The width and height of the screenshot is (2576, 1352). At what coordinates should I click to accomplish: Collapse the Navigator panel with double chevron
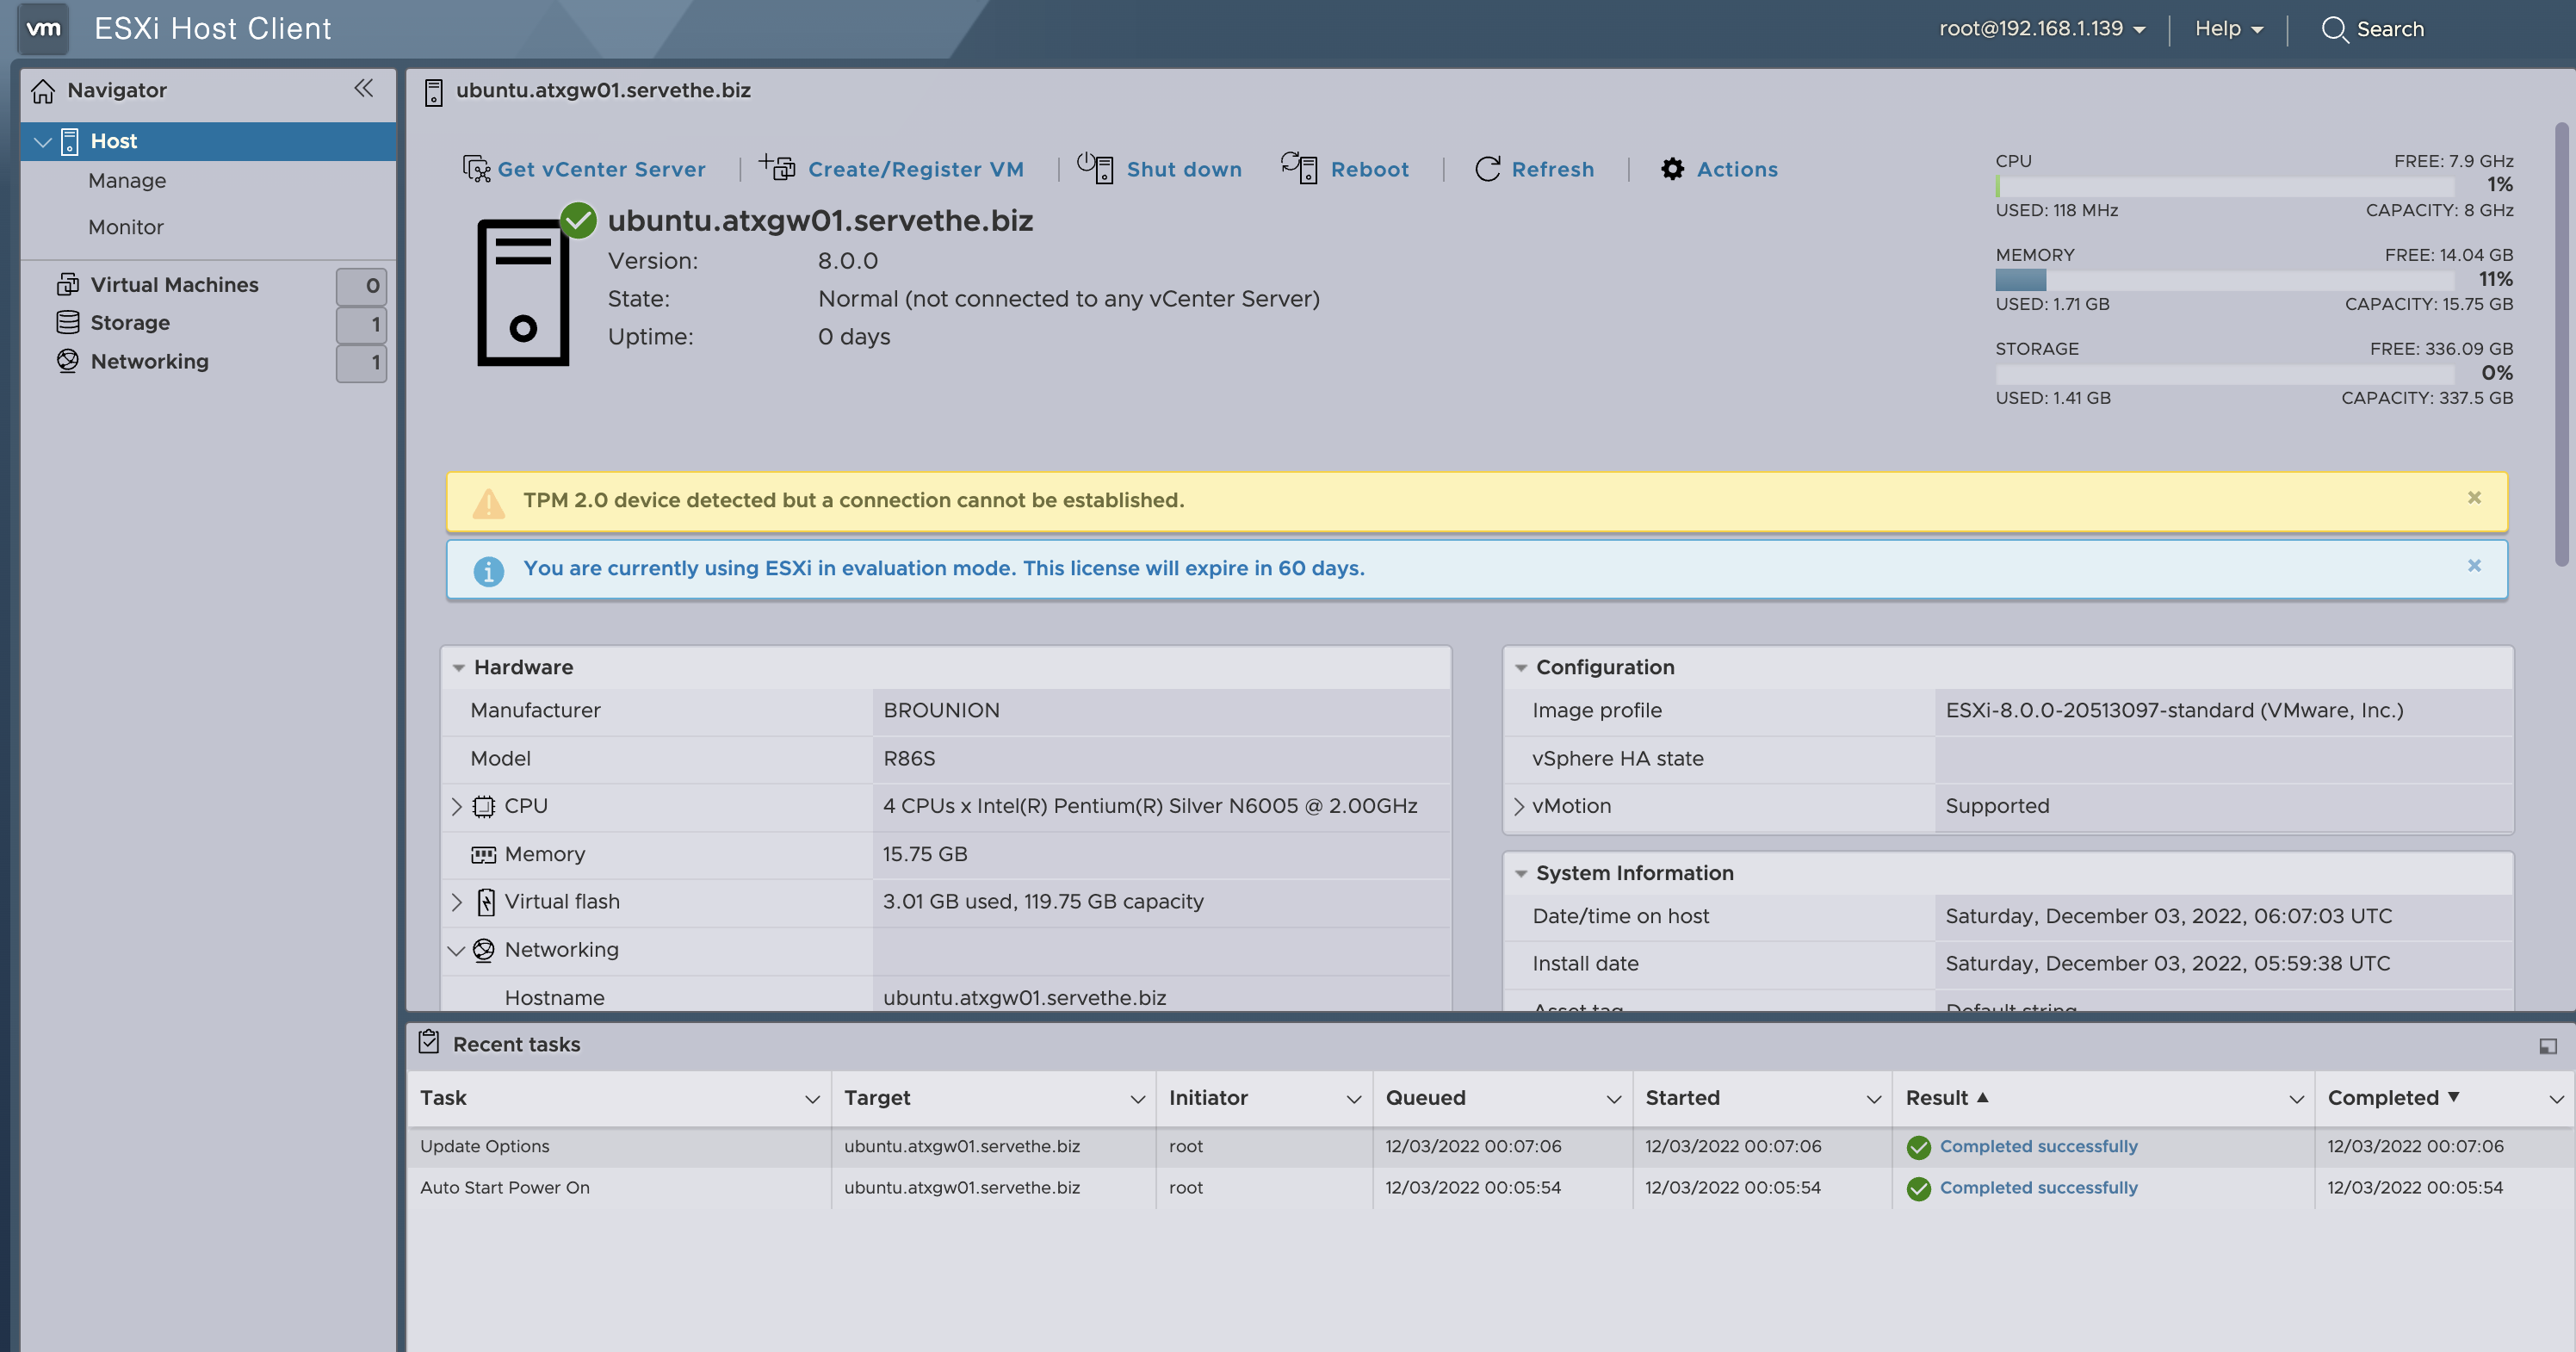click(363, 89)
